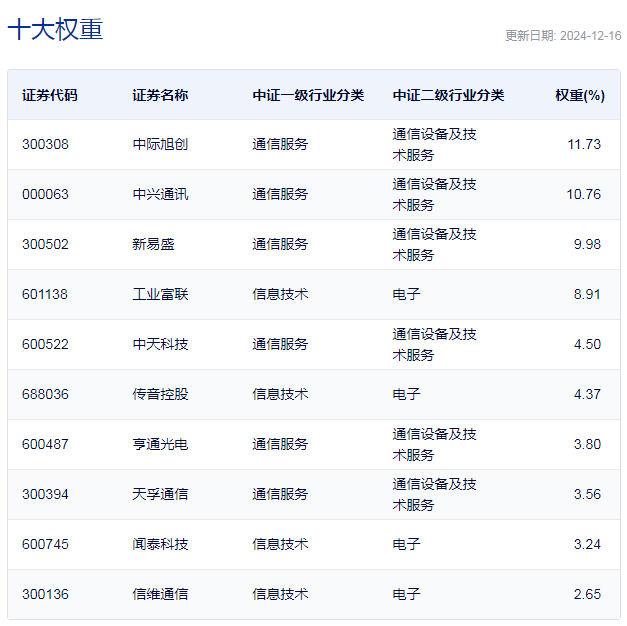Click weight value 8.91
Screen dimensions: 627x626
[587, 294]
